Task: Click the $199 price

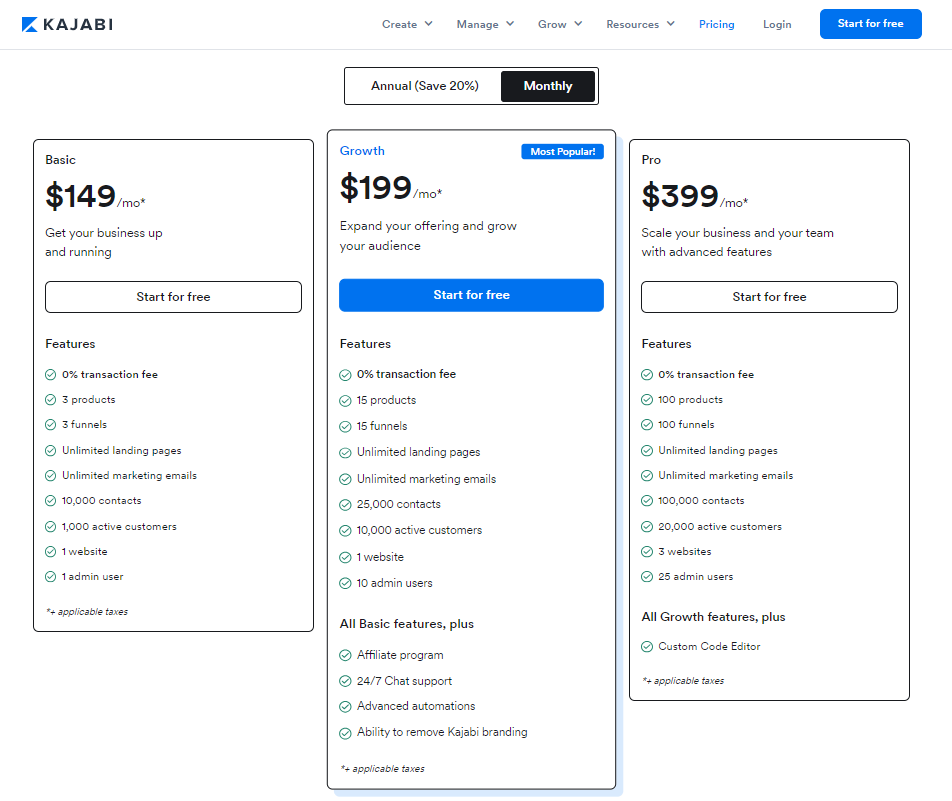Action: click(x=375, y=187)
